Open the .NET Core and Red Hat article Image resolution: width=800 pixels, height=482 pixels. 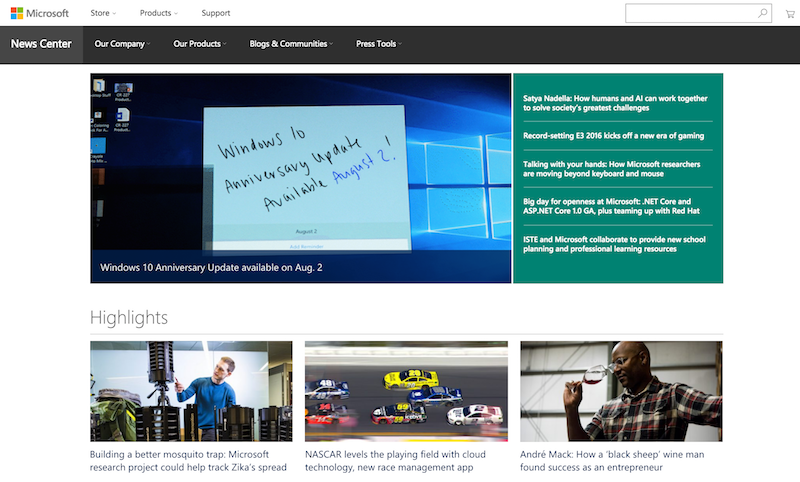pyautogui.click(x=611, y=206)
